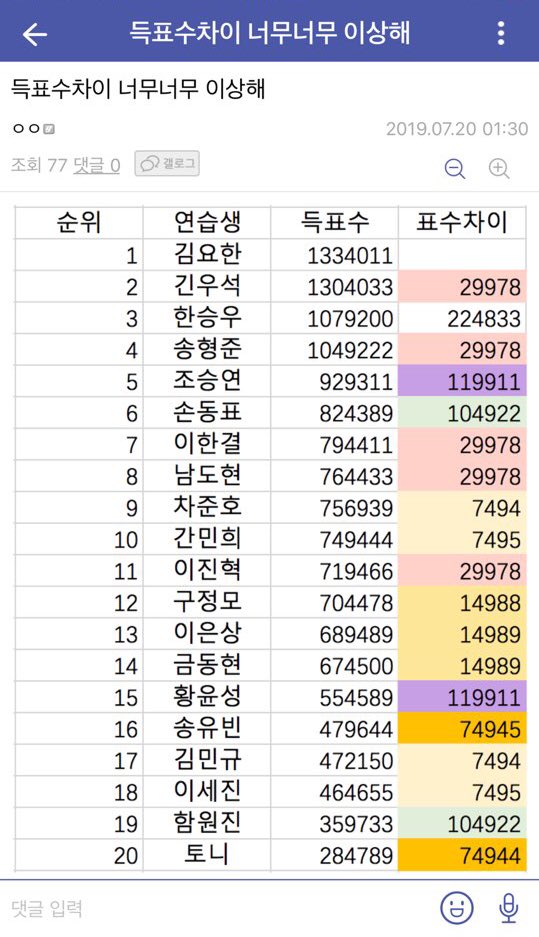Select trainee name 송유빈

207,729
